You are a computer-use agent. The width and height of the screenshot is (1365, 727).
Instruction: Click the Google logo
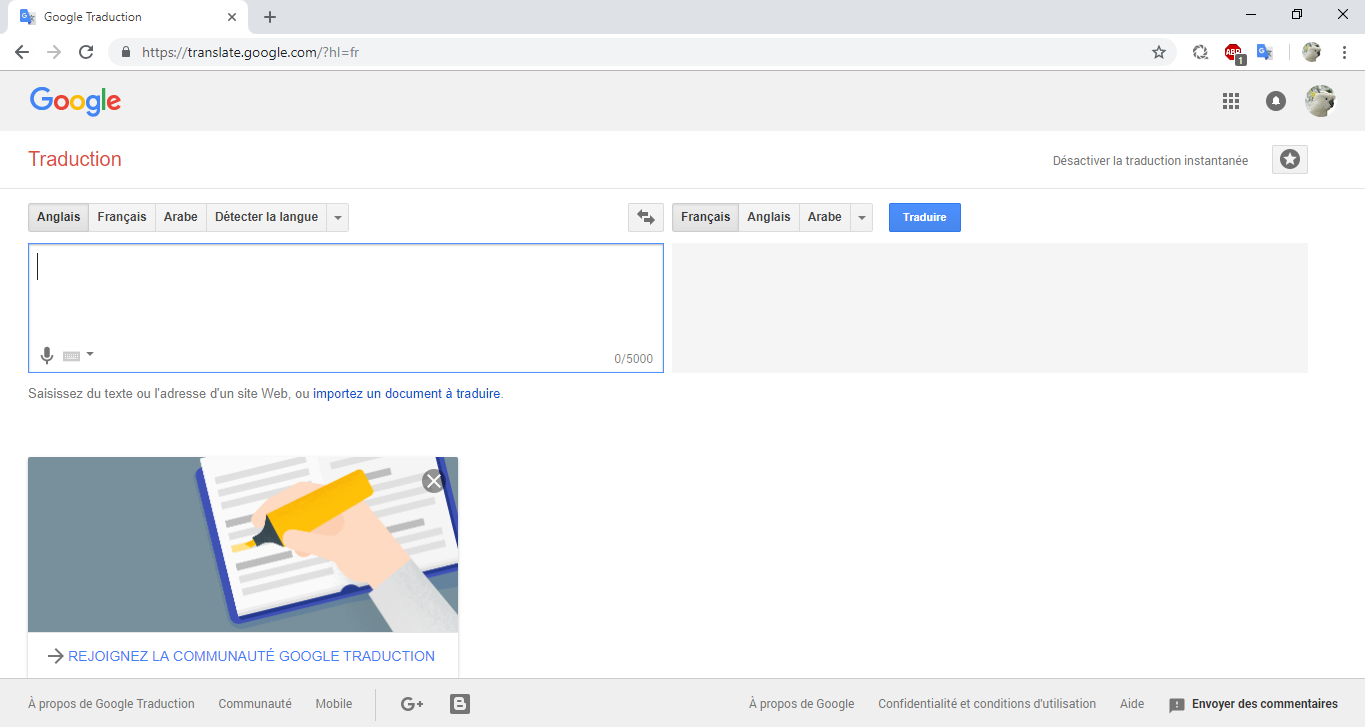pyautogui.click(x=75, y=101)
